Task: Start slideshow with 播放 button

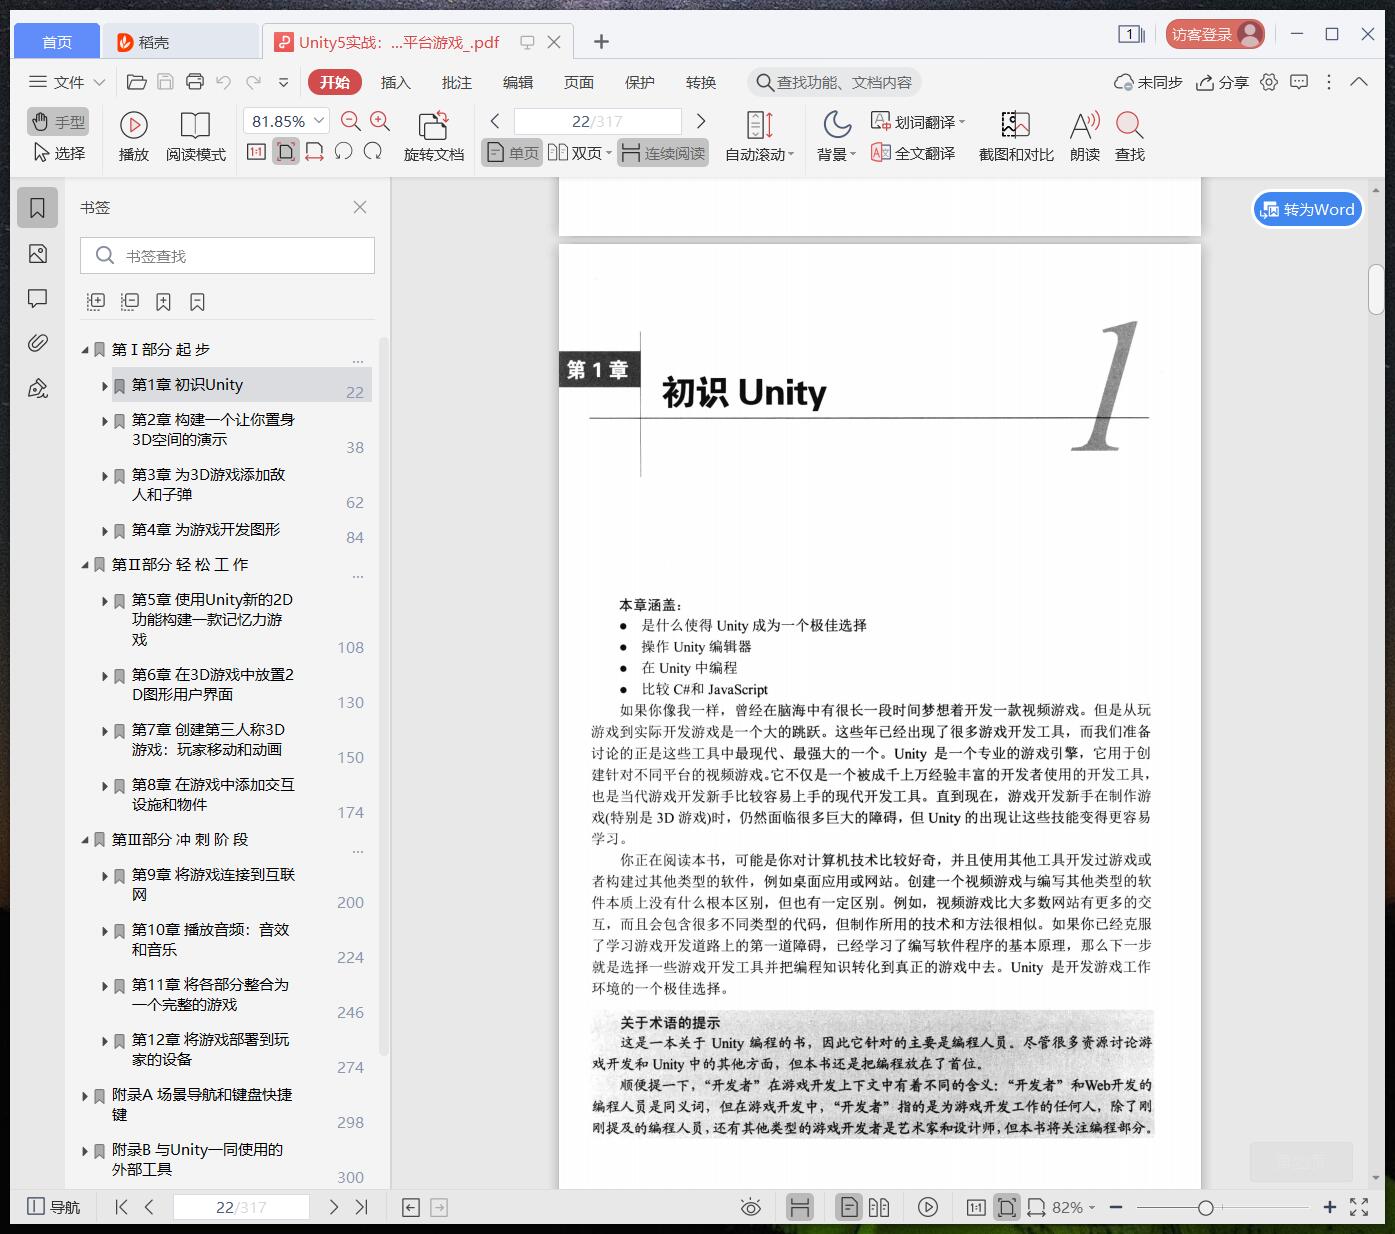Action: tap(133, 136)
